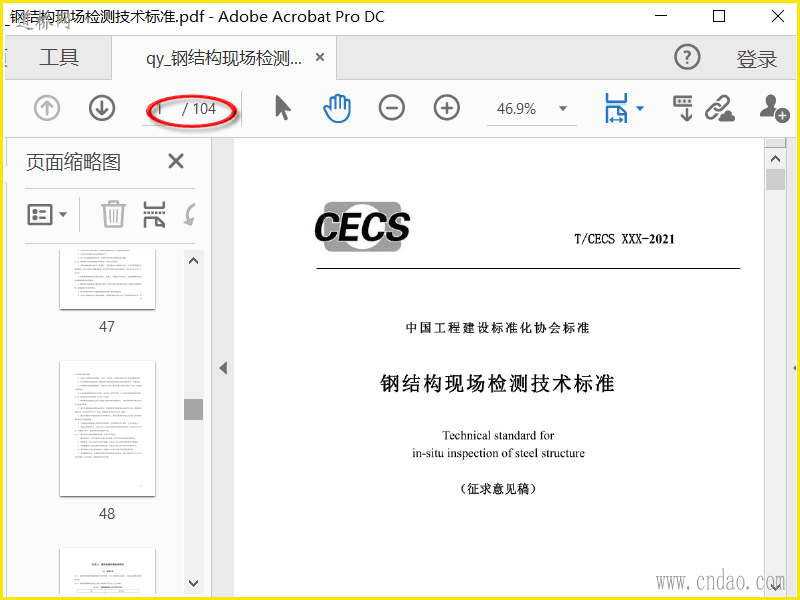Expand the right tools pane arrow

tap(794, 368)
